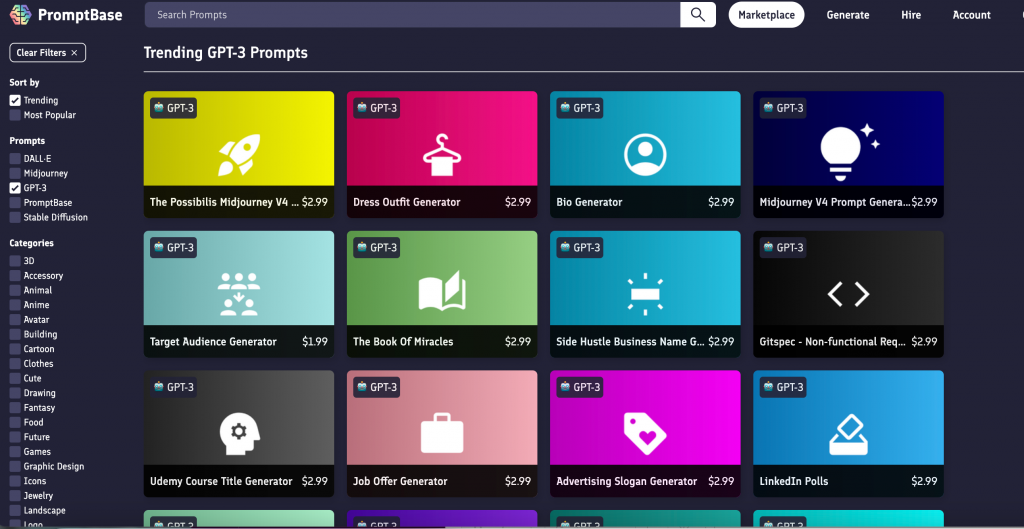1024x529 pixels.
Task: Check the PromptBase prompts filter
Action: [x=15, y=202]
